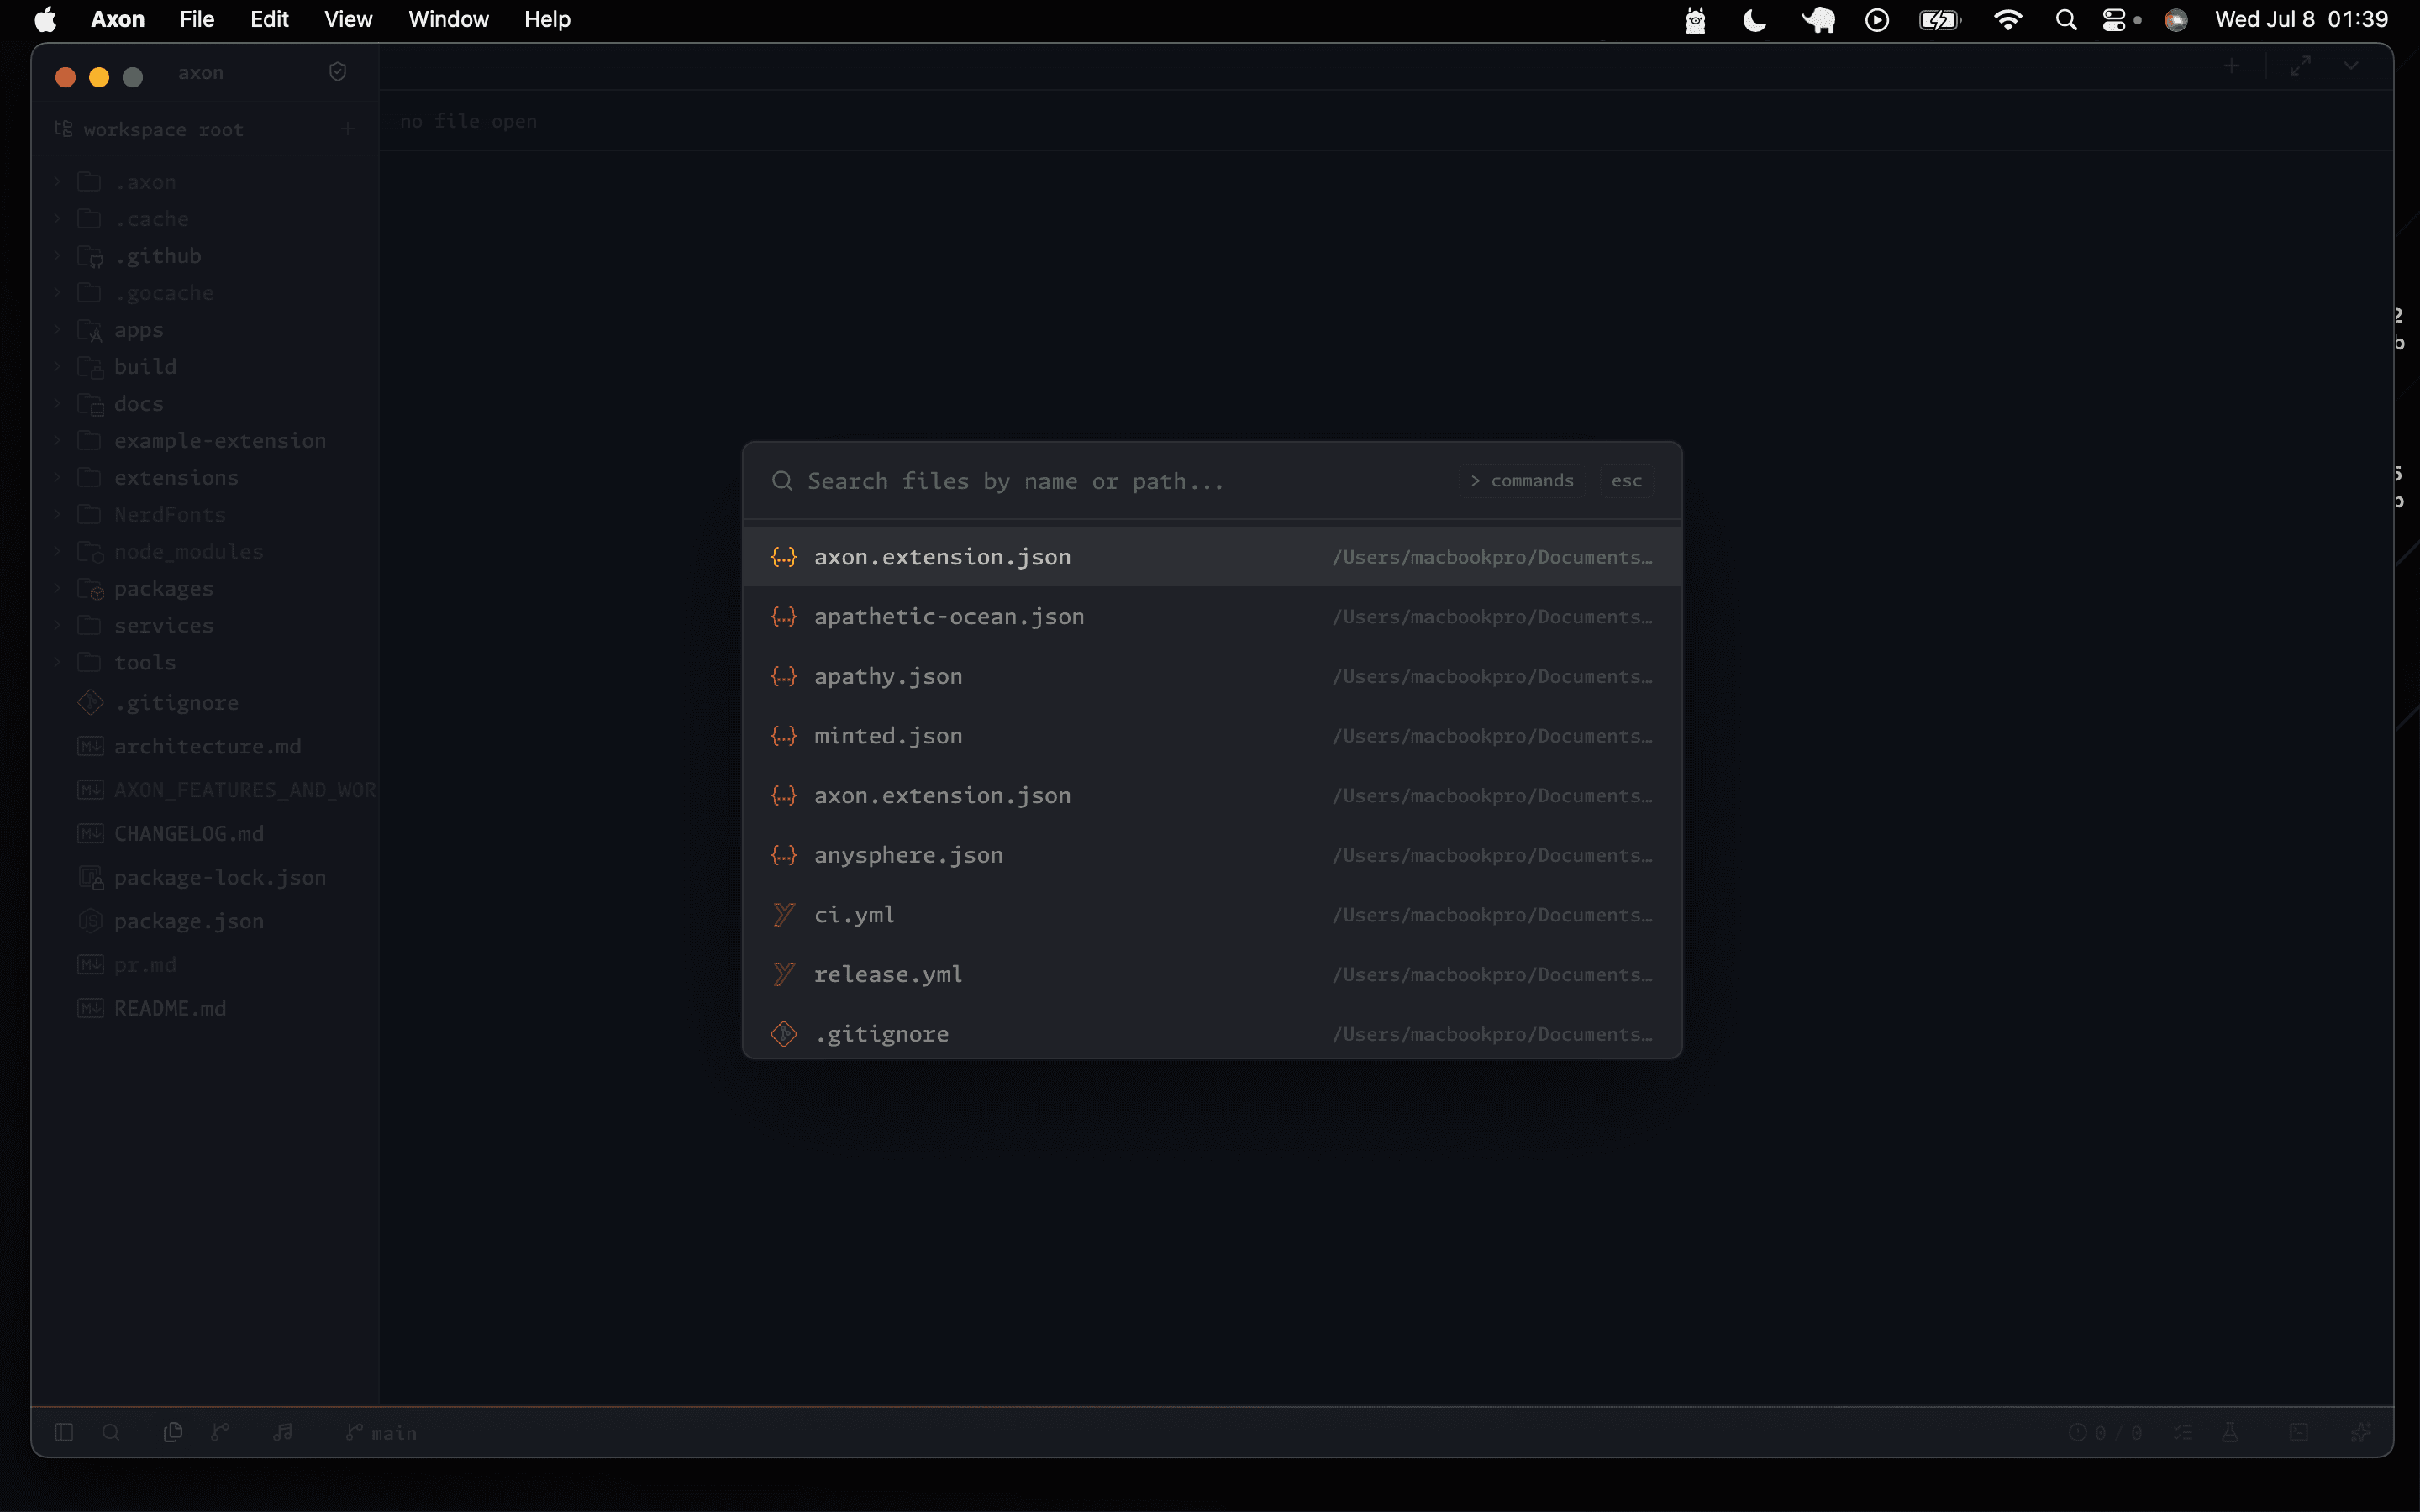The image size is (2420, 1512).
Task: Select the NerdFonts folder
Action: point(205,515)
